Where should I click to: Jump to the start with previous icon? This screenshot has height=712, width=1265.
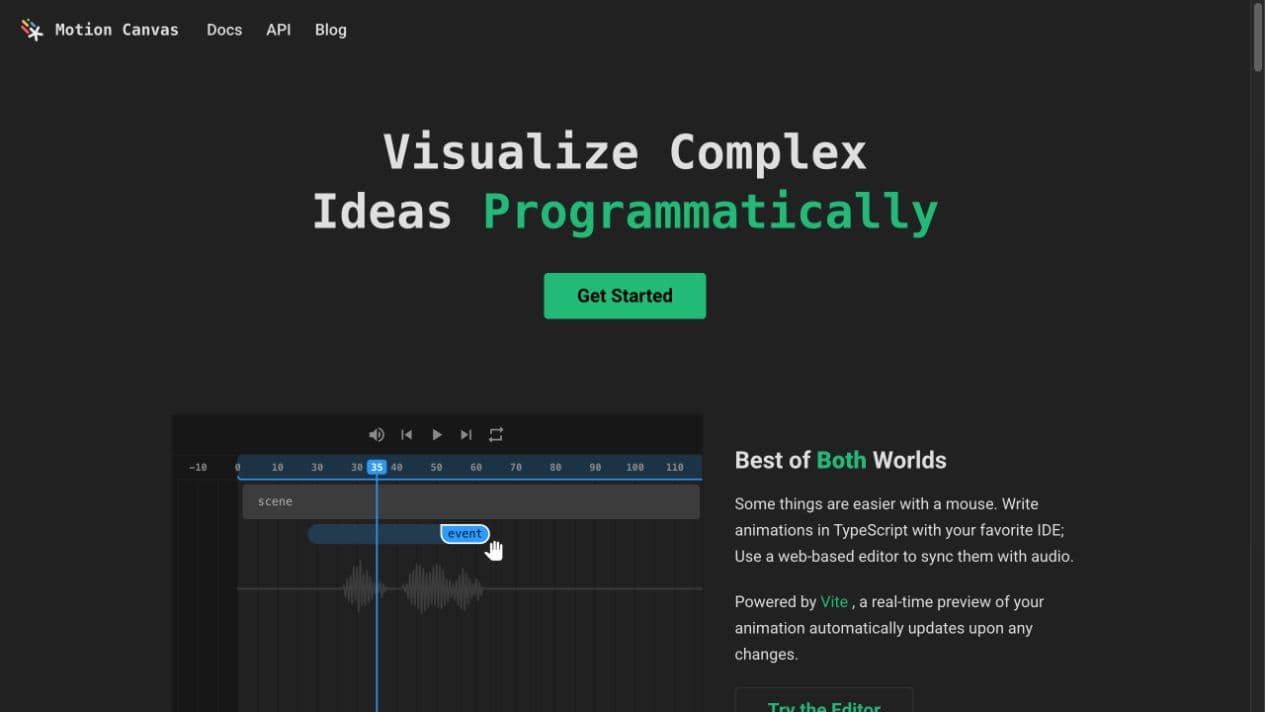406,434
